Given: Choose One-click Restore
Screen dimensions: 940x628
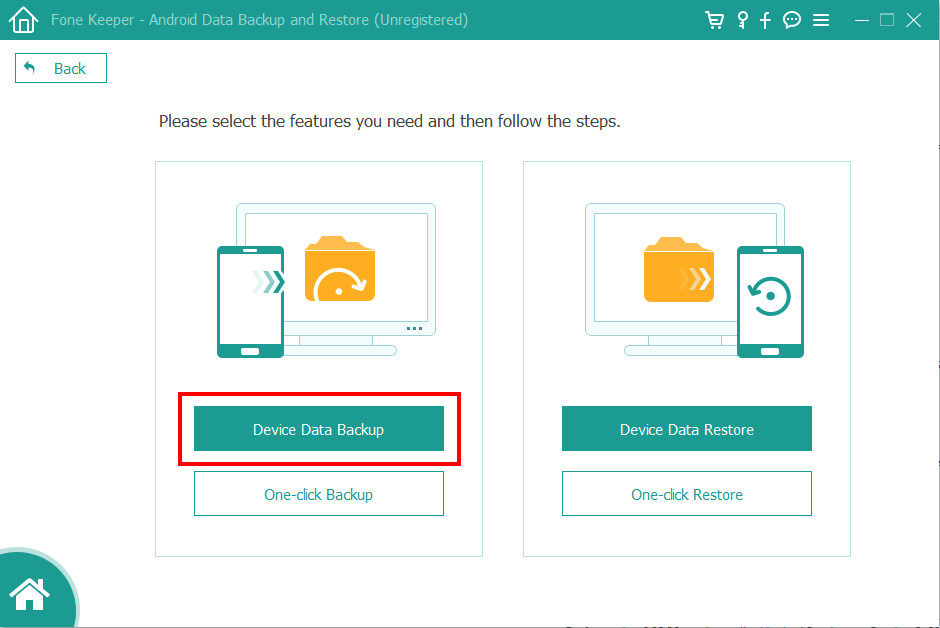Looking at the screenshot, I should click(x=687, y=493).
